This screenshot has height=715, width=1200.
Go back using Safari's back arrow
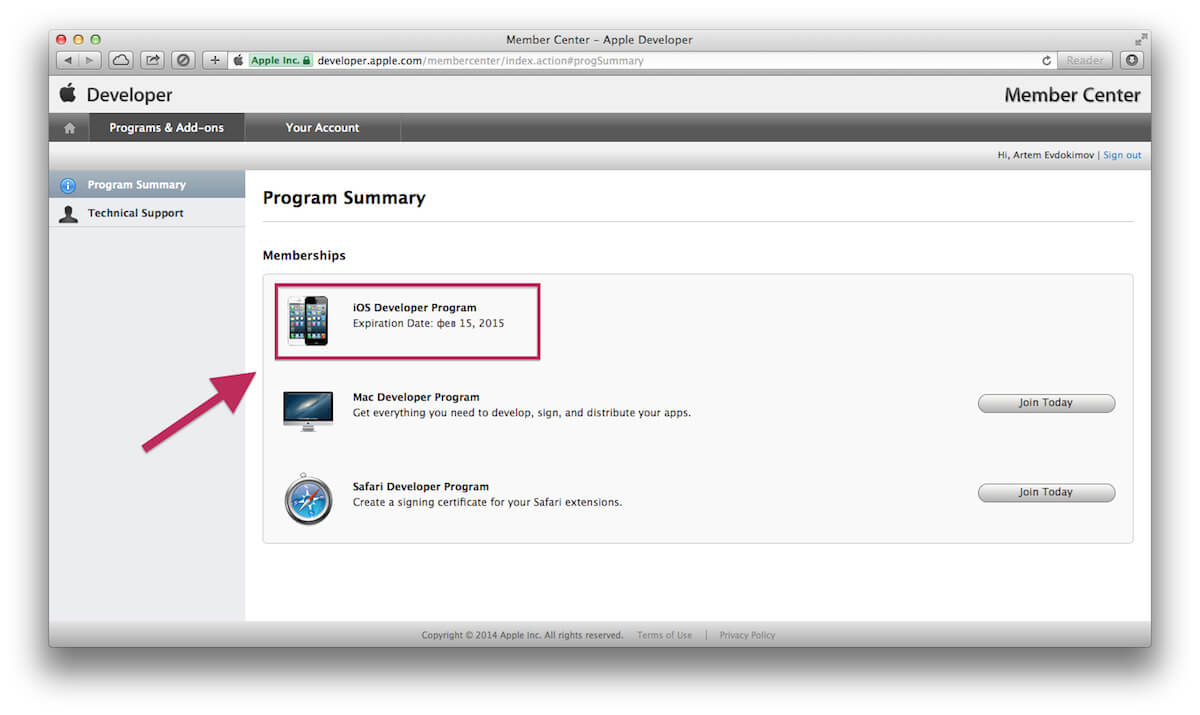click(x=69, y=60)
